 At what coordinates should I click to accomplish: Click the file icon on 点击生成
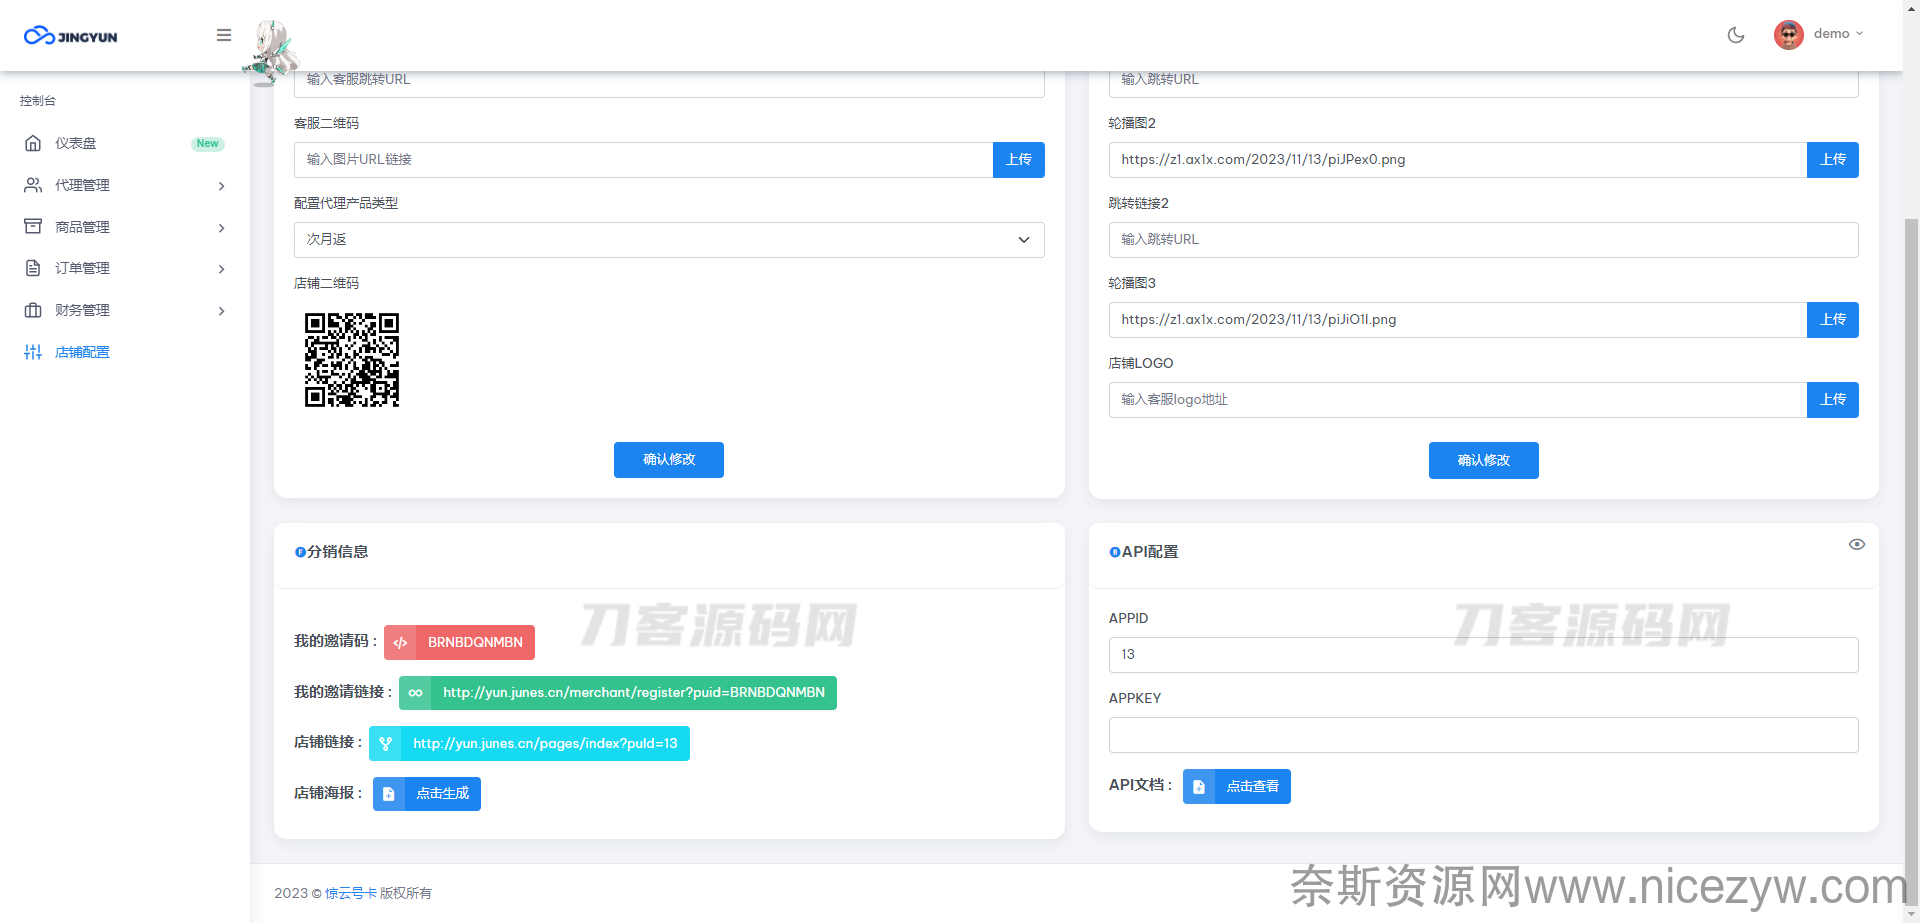(389, 794)
